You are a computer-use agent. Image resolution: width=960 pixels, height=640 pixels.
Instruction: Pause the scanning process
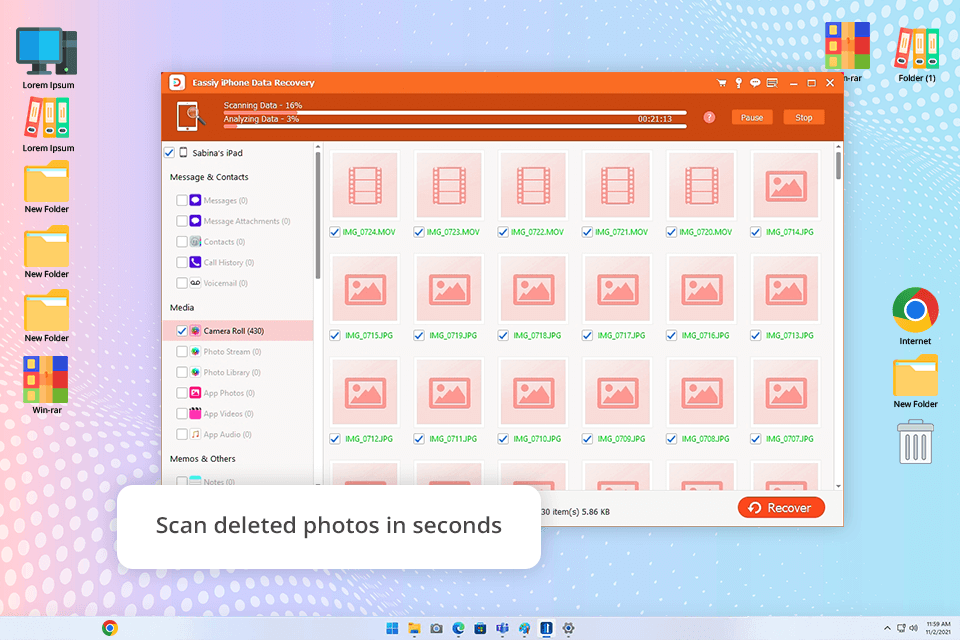[x=752, y=117]
